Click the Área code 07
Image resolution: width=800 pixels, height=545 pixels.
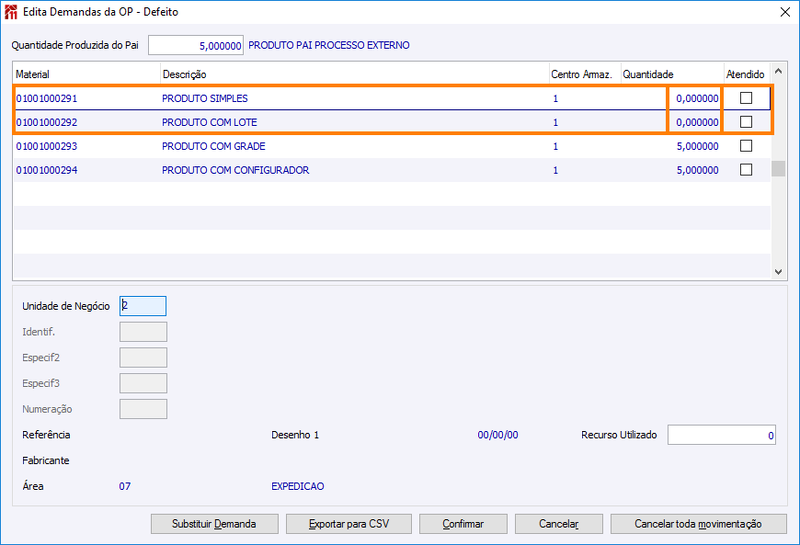[x=125, y=486]
